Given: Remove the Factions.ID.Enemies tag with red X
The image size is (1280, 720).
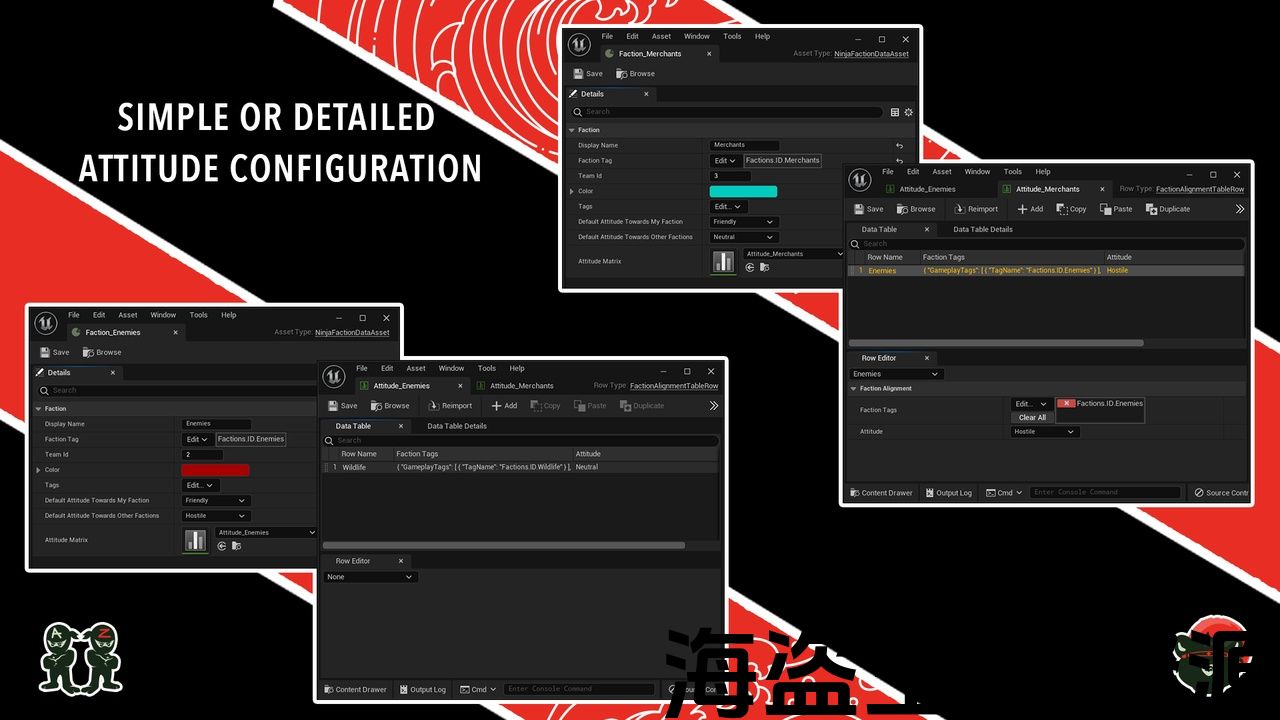Looking at the screenshot, I should click(1066, 403).
